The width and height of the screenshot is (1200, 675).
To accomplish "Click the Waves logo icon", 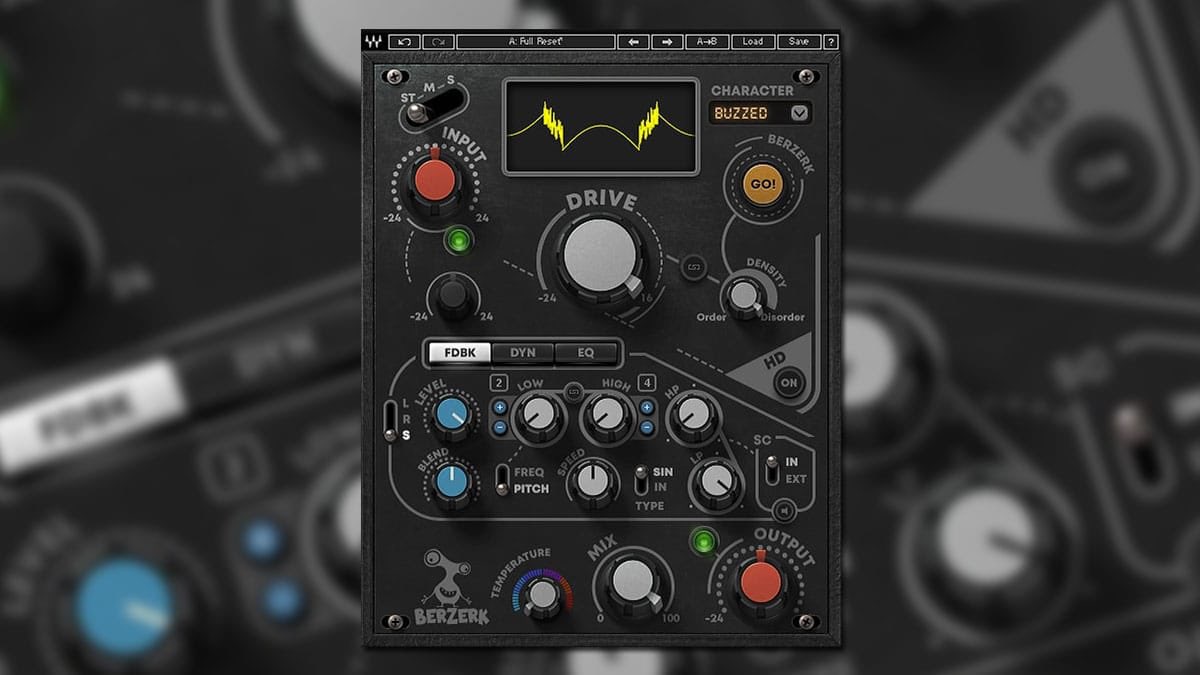I will click(x=373, y=42).
